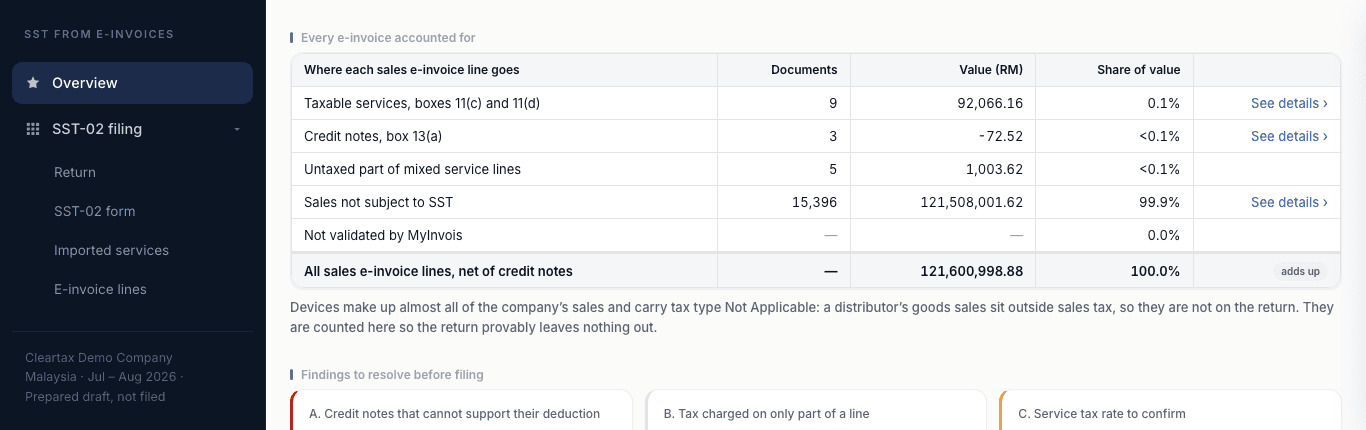See details for Taxable services row
1366x430 pixels.
[x=1289, y=103]
